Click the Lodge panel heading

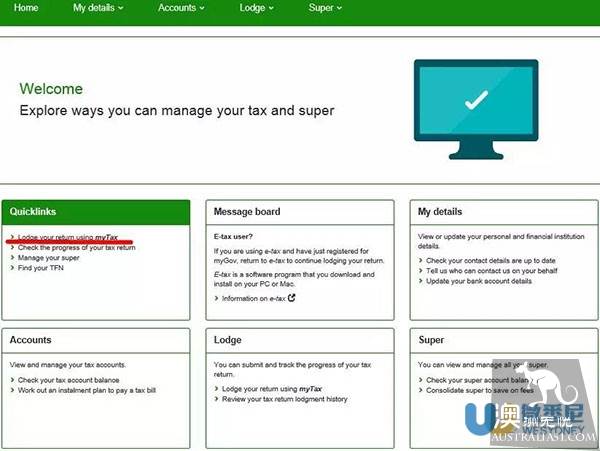[x=227, y=340]
